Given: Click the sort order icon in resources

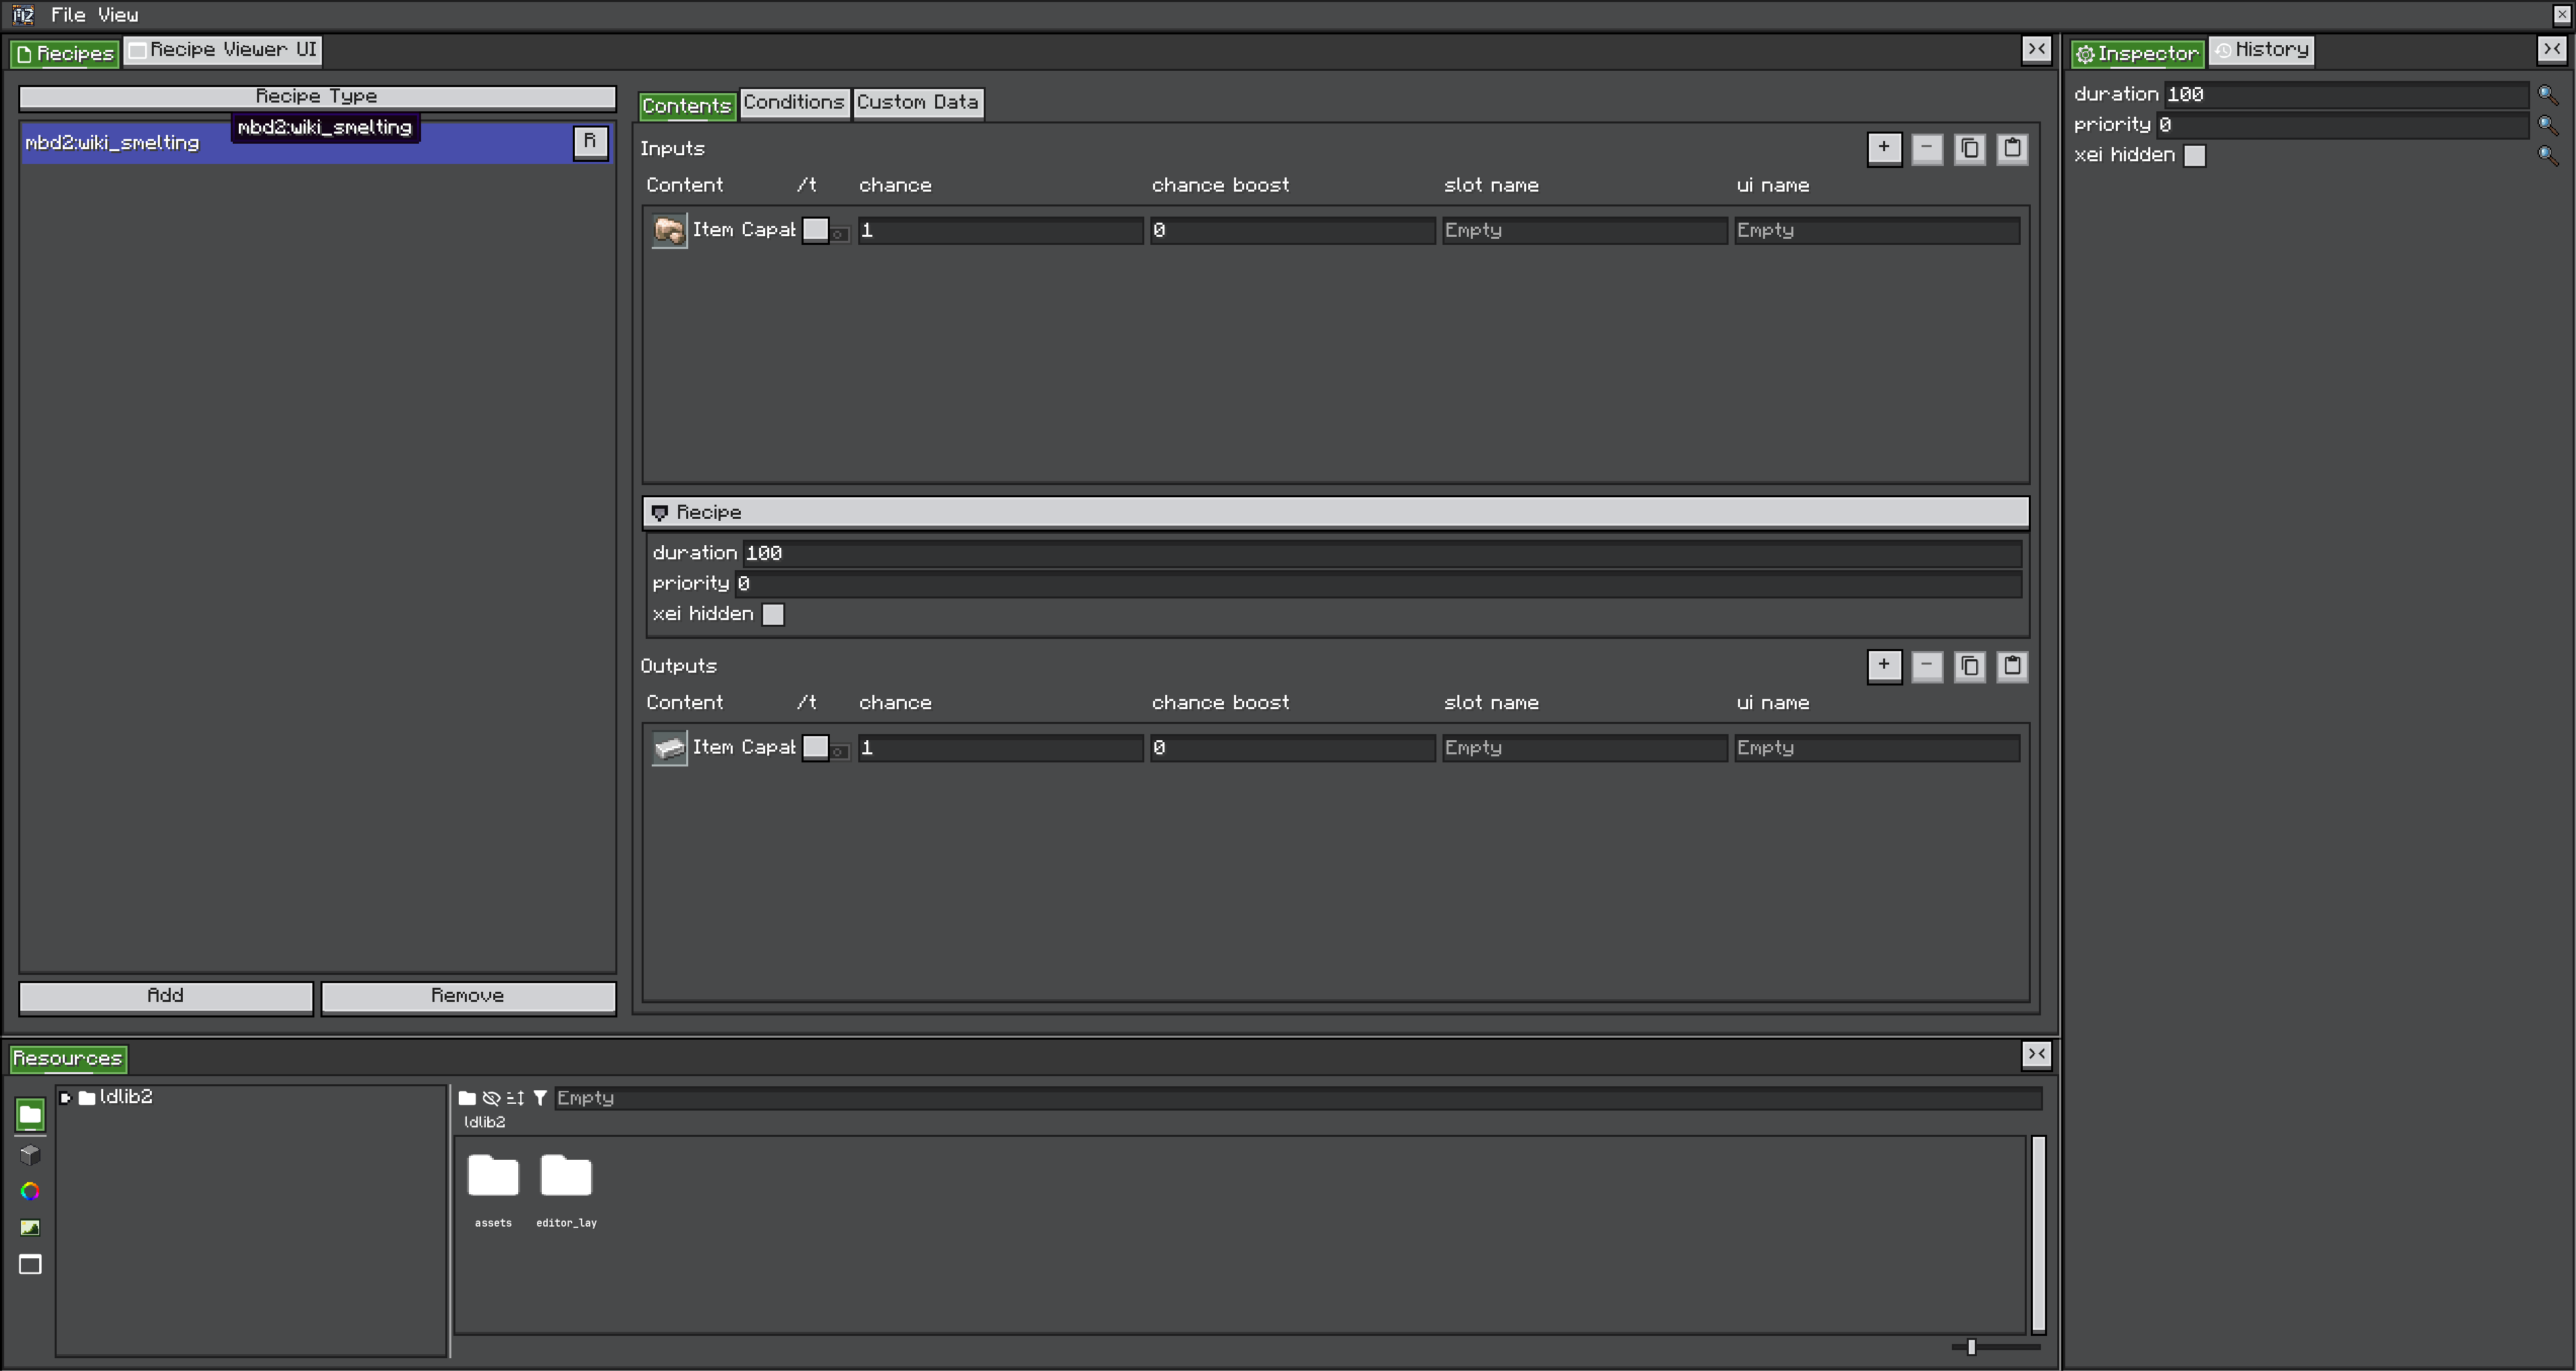Looking at the screenshot, I should (515, 1098).
